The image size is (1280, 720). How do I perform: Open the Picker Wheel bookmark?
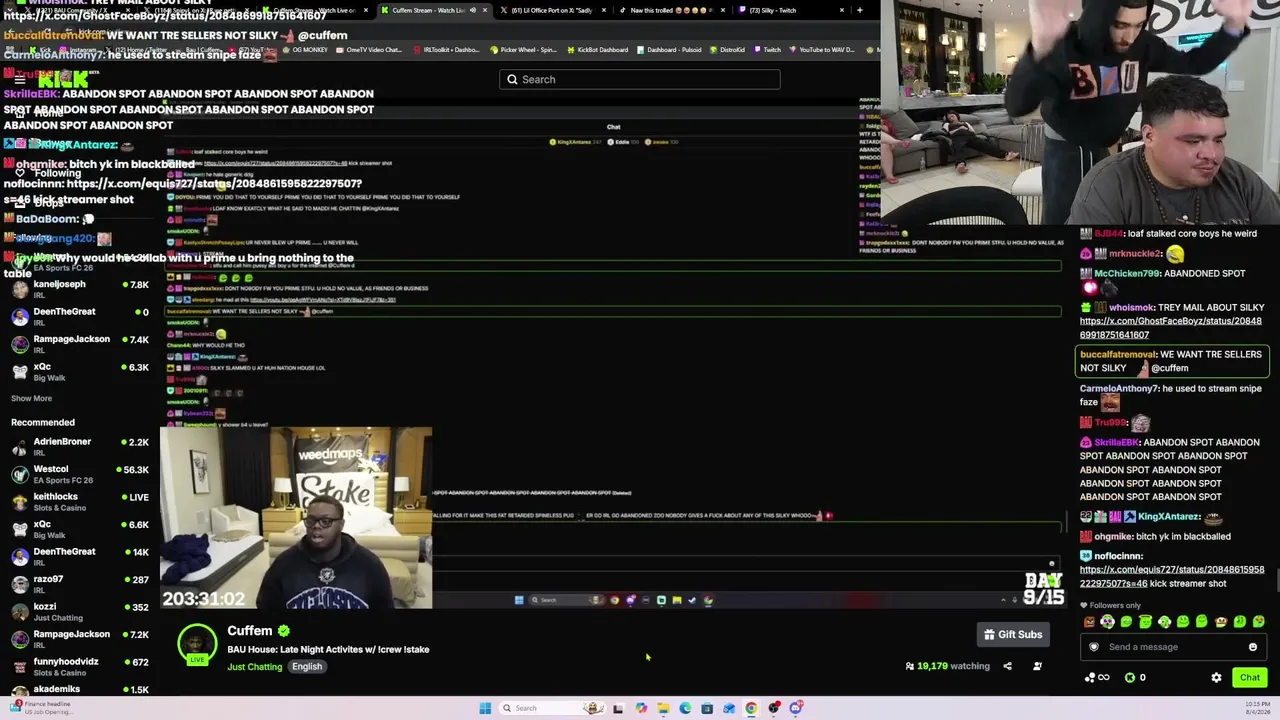tap(524, 50)
